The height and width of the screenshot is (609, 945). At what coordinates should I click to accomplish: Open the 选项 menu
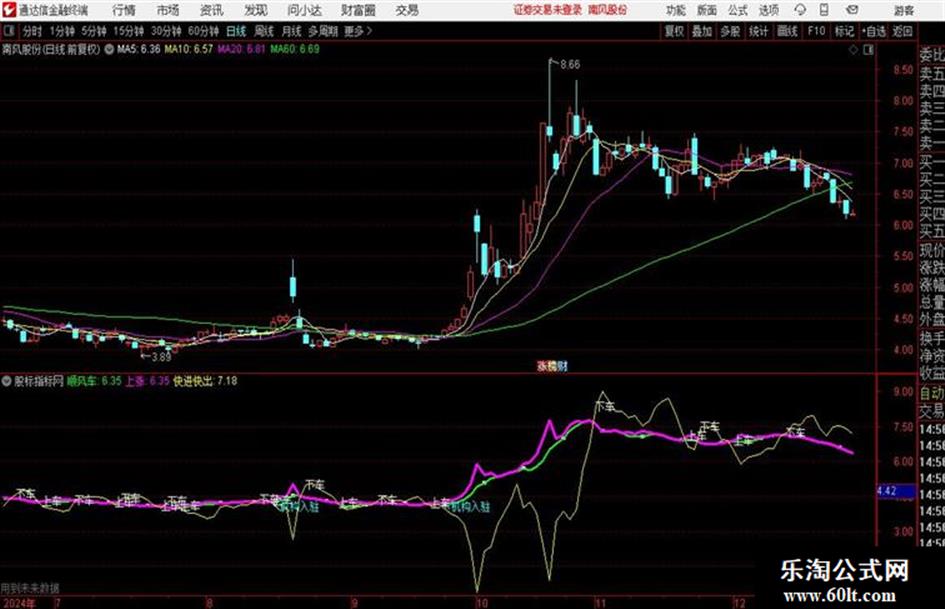[768, 10]
